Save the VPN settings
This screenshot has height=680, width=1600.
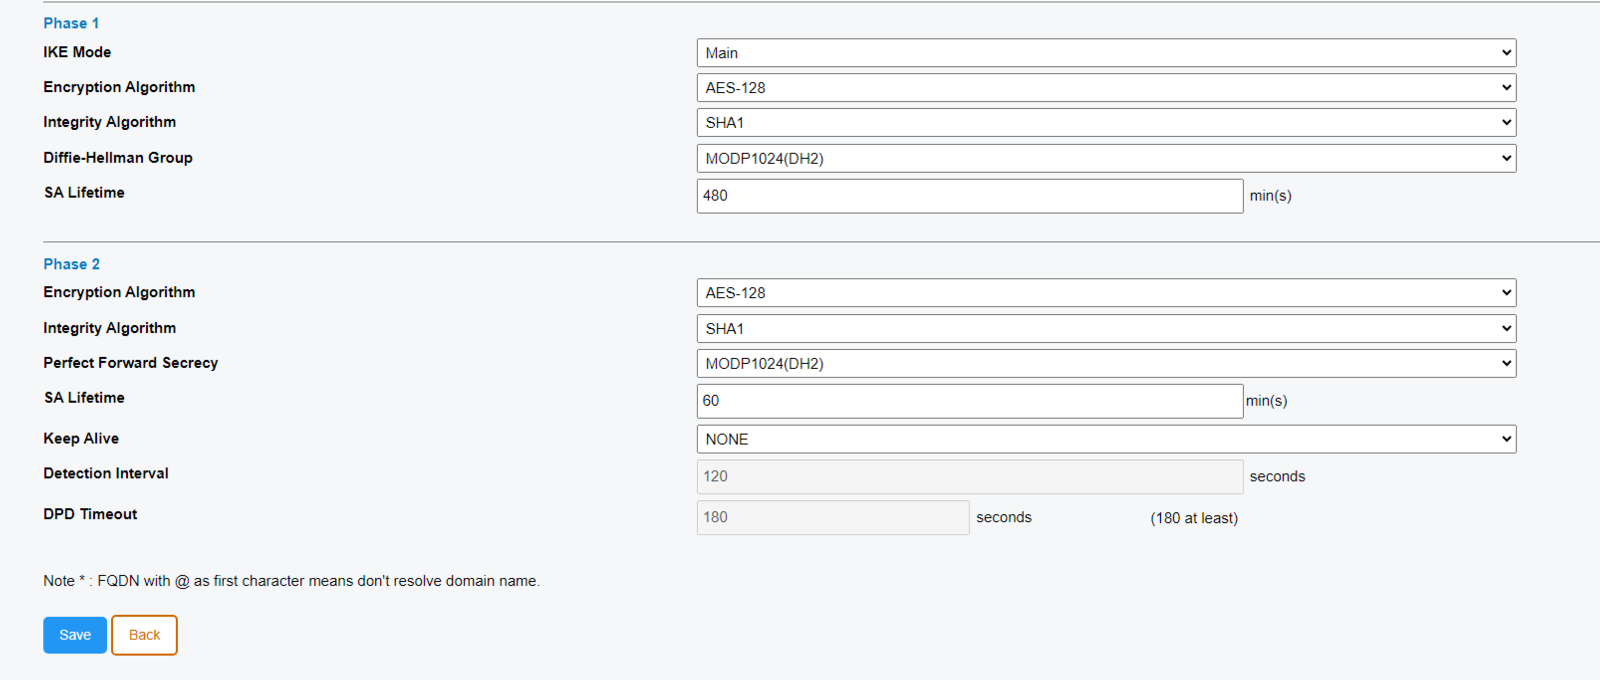(x=75, y=635)
